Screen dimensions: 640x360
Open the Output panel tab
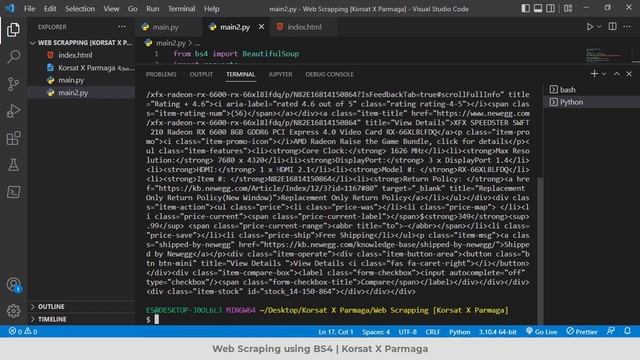(x=201, y=74)
